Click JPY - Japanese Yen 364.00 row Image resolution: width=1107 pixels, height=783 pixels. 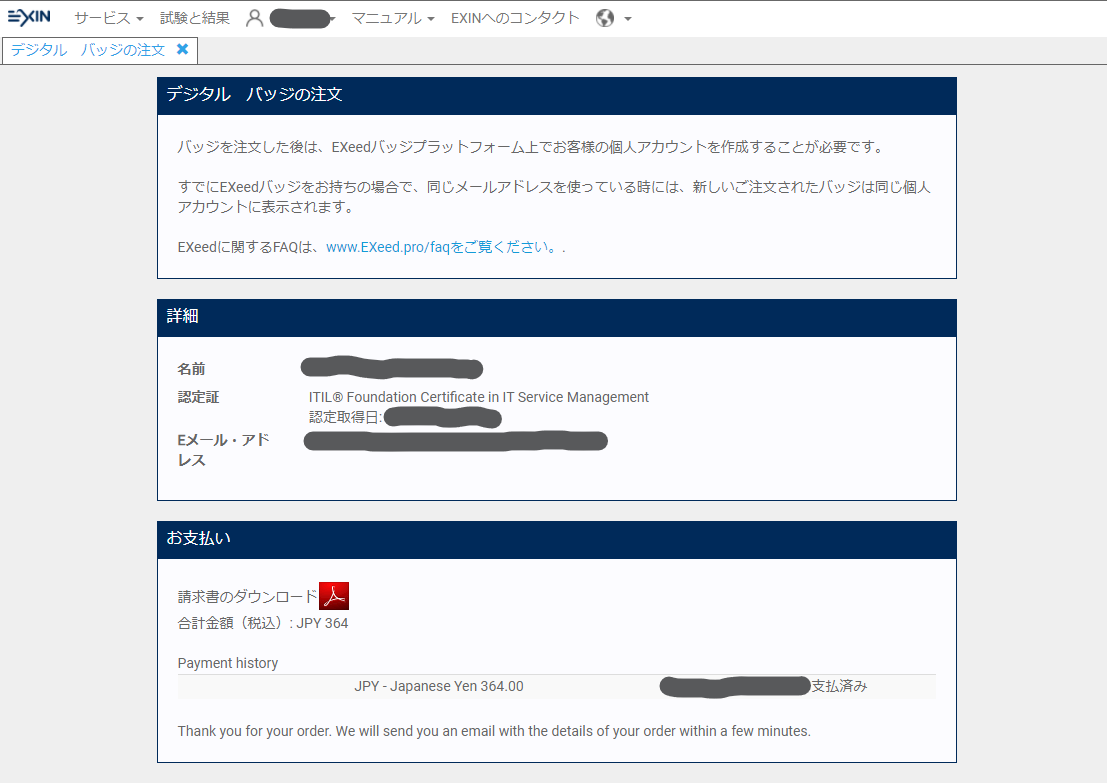556,686
